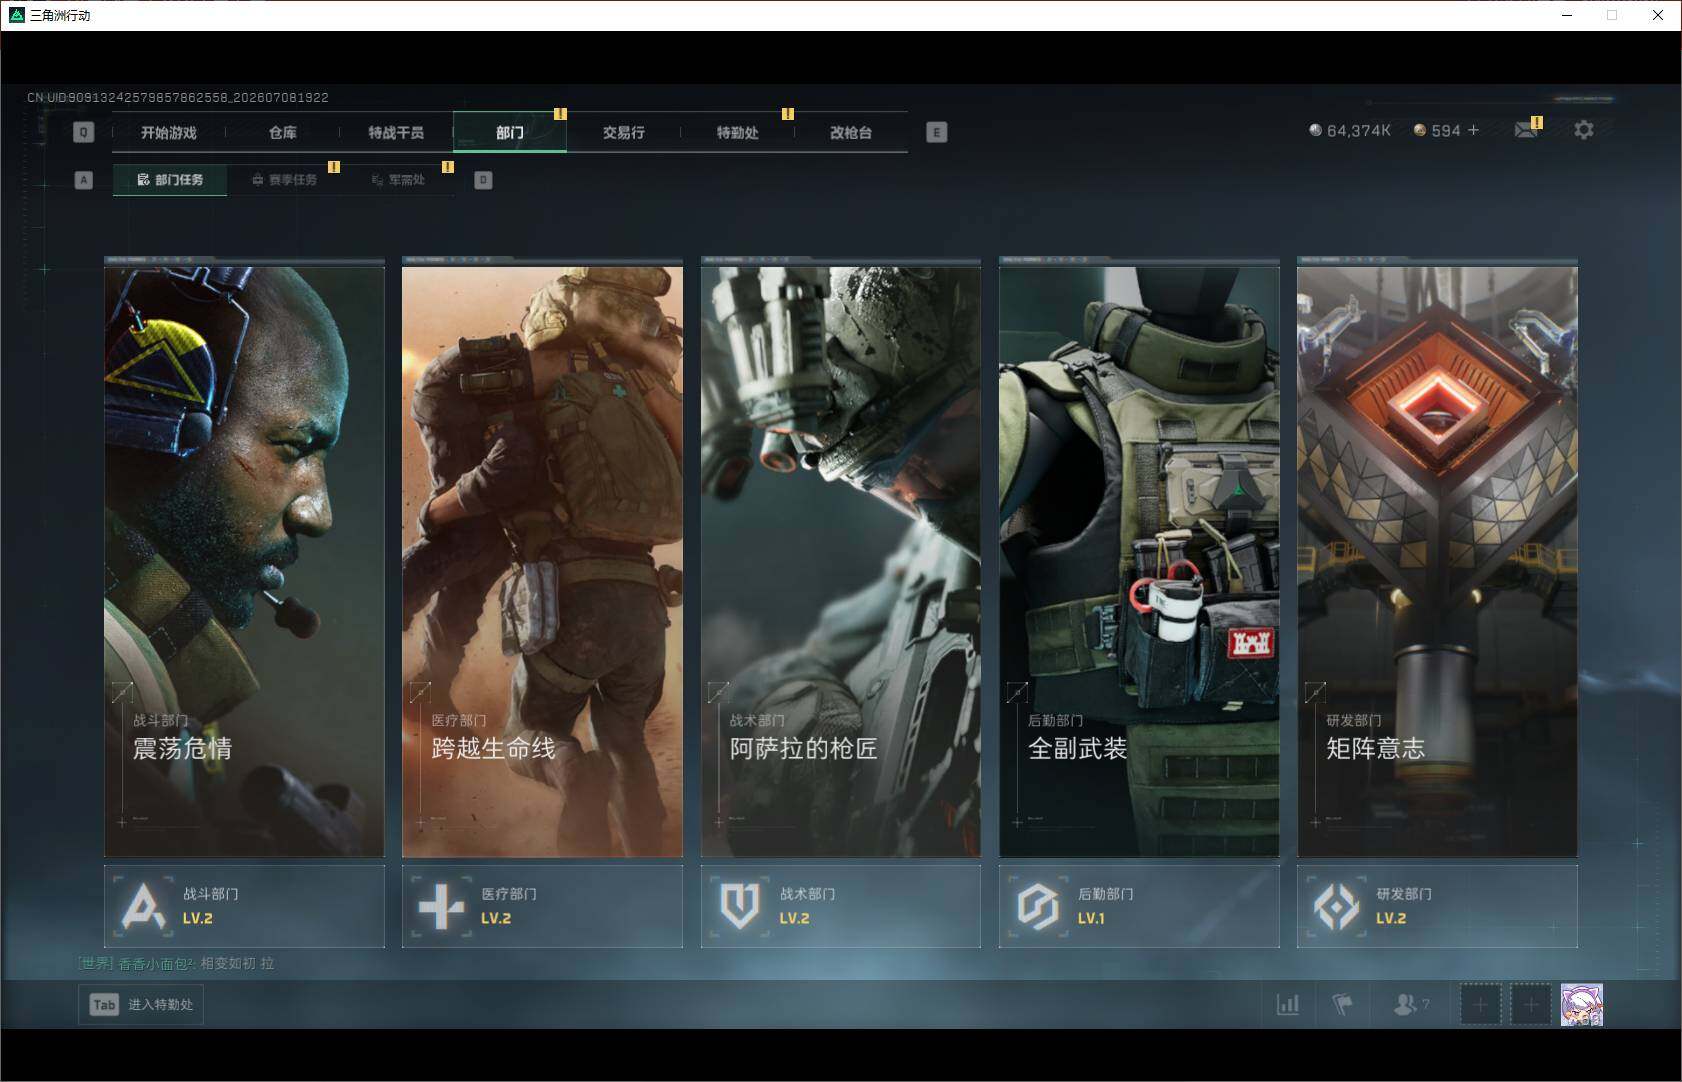Switch to the 赛季任务 sub-tab
Viewport: 1682px width, 1082px height.
click(x=284, y=180)
